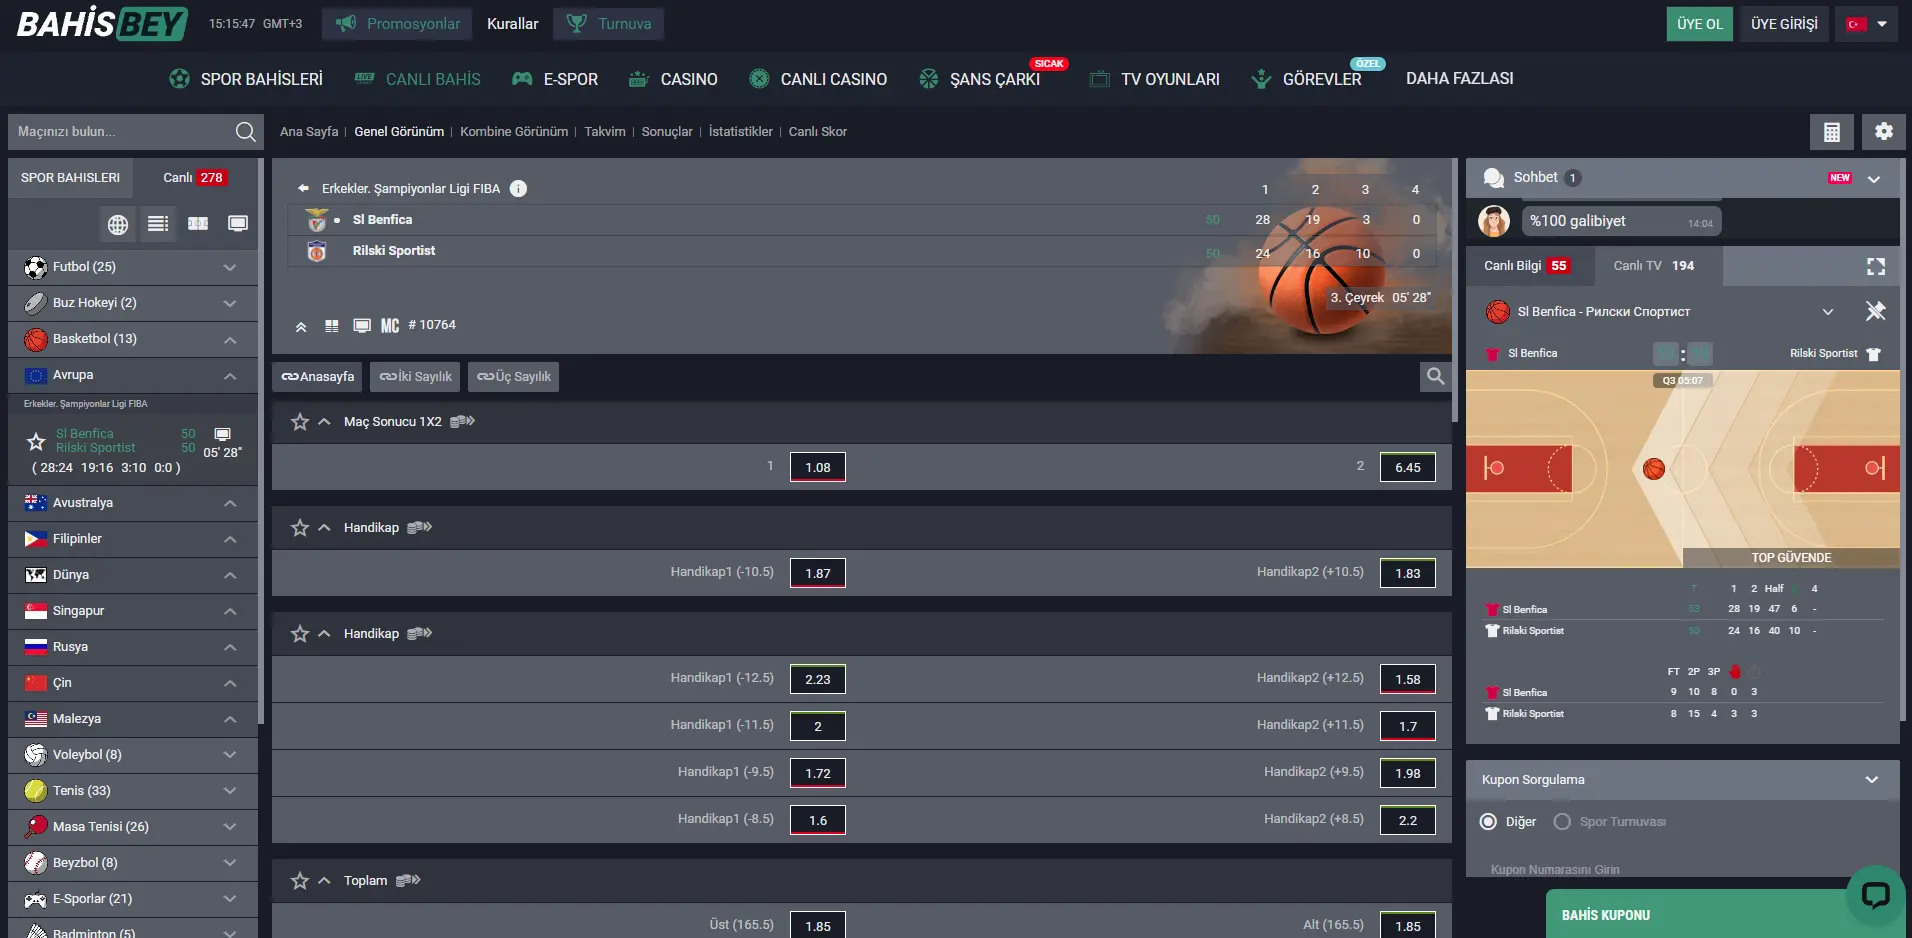Select the list view icon in sidebar
1912x938 pixels.
[158, 224]
